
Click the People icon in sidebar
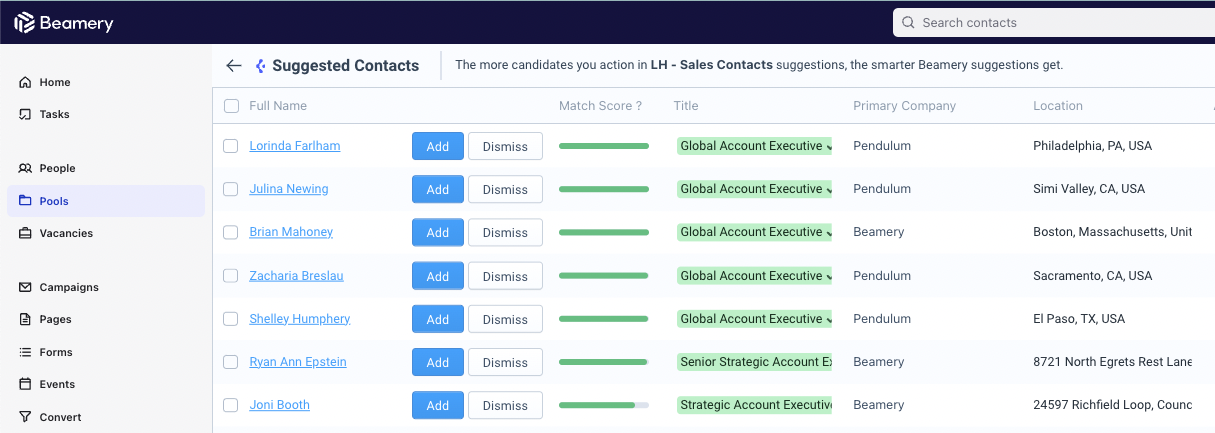point(25,168)
